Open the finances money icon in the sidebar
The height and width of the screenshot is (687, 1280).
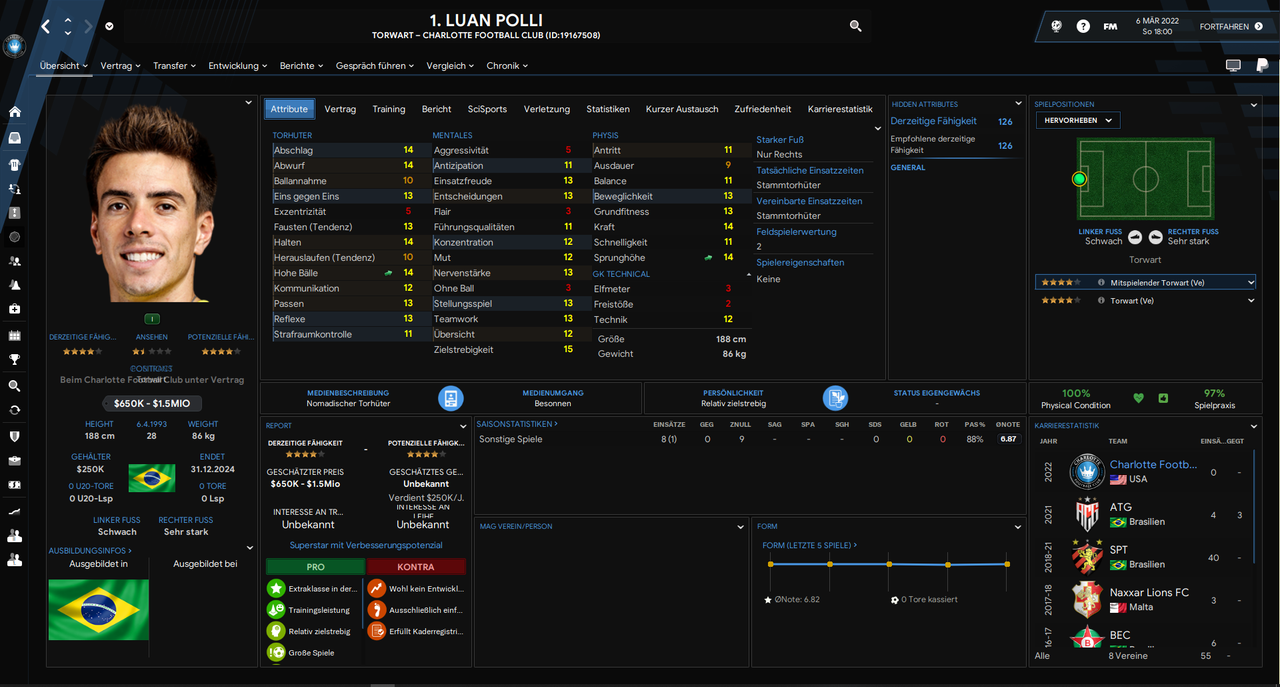click(x=14, y=486)
